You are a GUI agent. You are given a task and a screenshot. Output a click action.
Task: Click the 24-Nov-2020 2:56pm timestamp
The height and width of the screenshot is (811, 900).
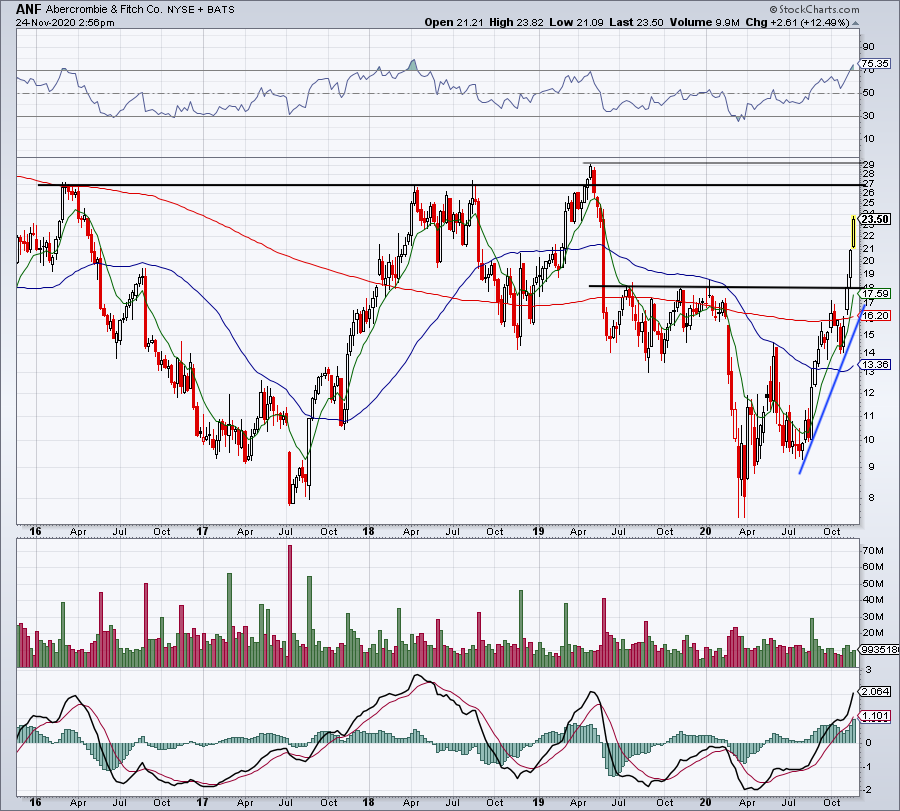pos(65,23)
